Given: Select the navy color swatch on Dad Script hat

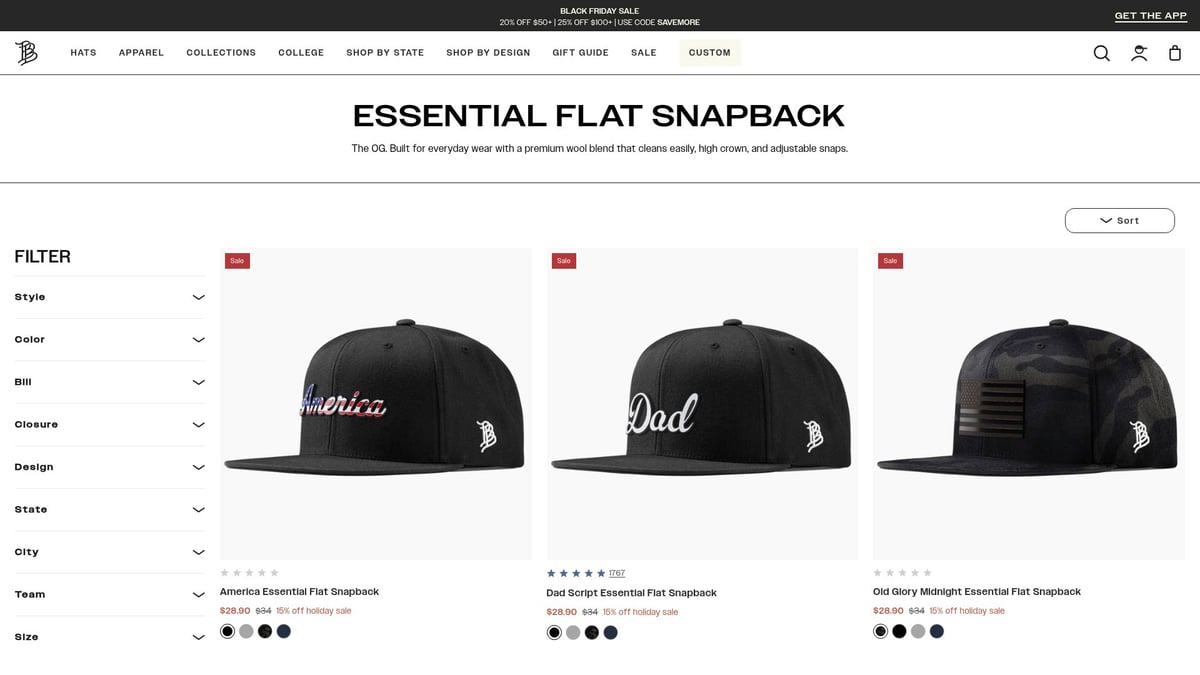Looking at the screenshot, I should click(611, 632).
